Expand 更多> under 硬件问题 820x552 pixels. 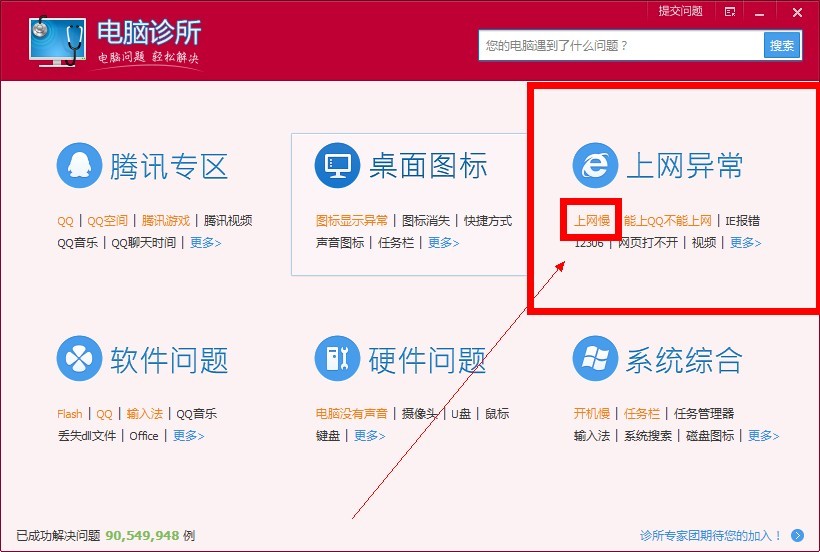370,436
